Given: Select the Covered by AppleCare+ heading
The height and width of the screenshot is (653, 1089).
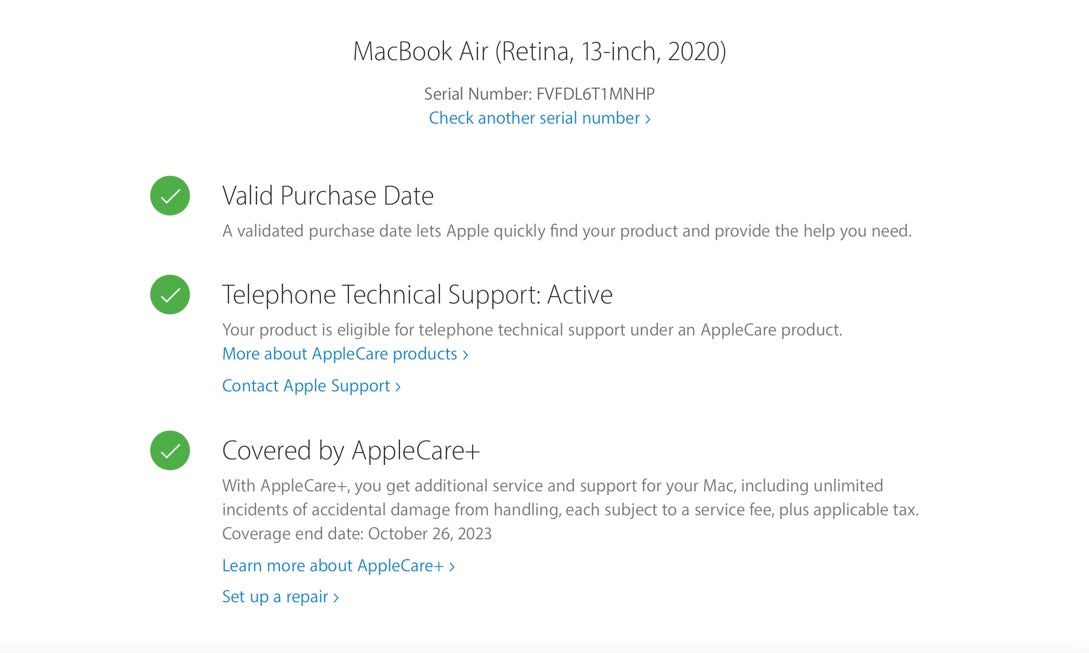Looking at the screenshot, I should pos(351,451).
